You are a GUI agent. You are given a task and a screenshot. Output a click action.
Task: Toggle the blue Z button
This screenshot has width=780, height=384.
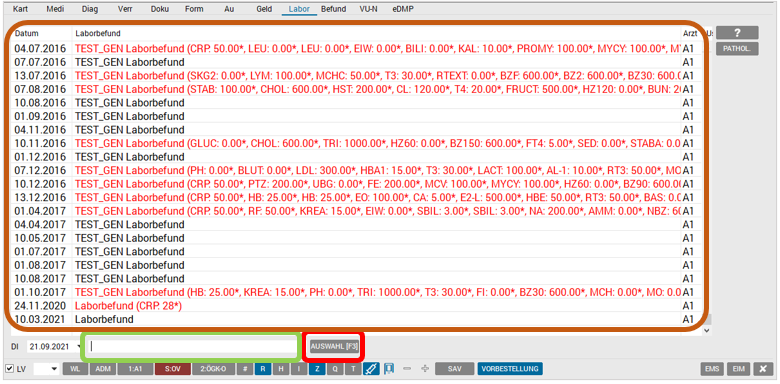(x=316, y=369)
